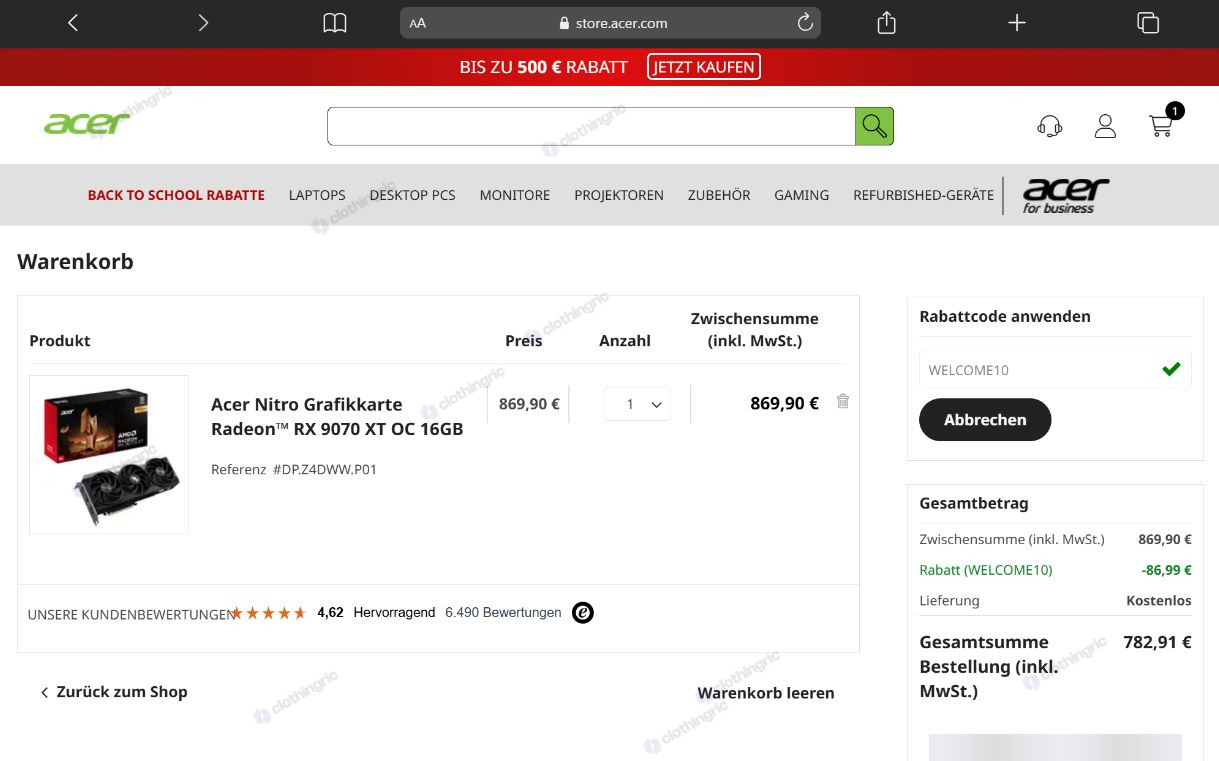Open the Acer Nitro Grafikkarte product title
Image resolution: width=1219 pixels, height=761 pixels.
337,417
